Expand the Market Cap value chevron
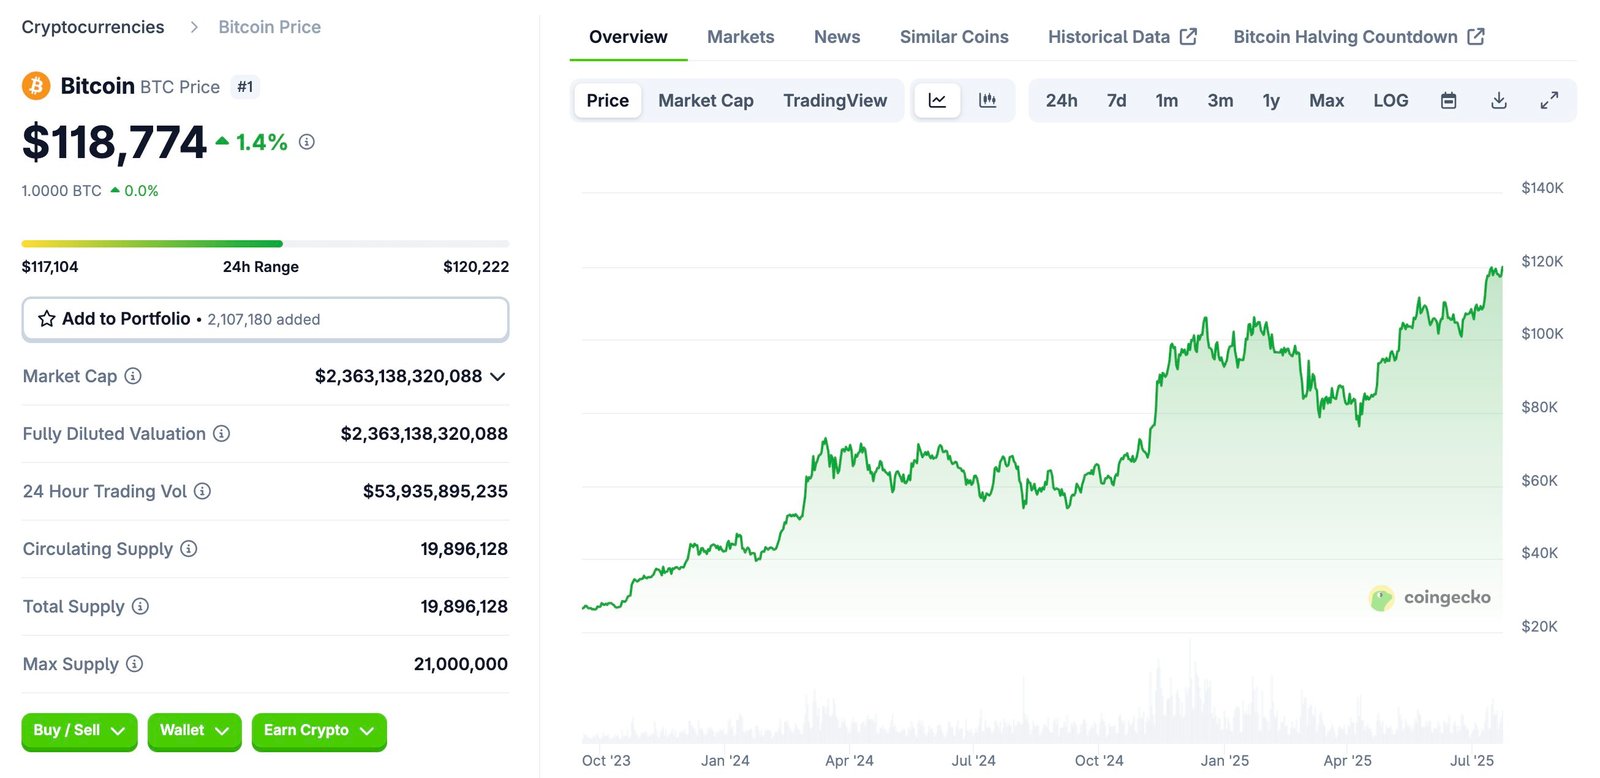This screenshot has height=778, width=1600. pyautogui.click(x=498, y=377)
